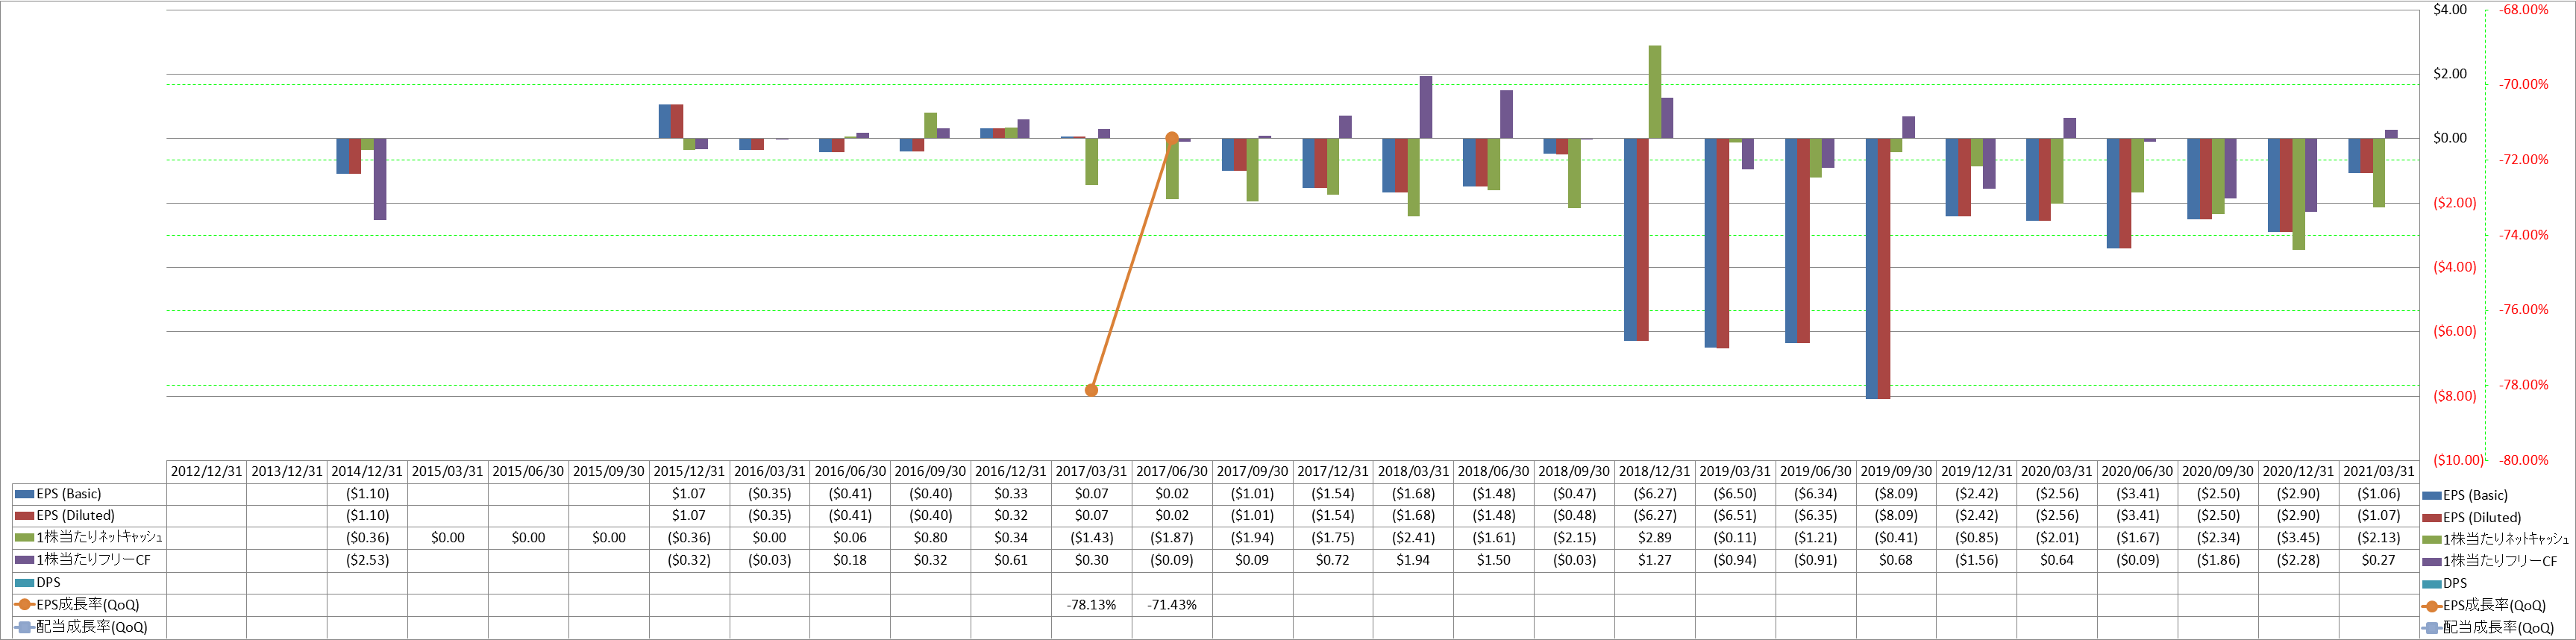Click the $4.00 label on the value axis
Image resolution: width=2576 pixels, height=640 pixels.
[x=2450, y=10]
